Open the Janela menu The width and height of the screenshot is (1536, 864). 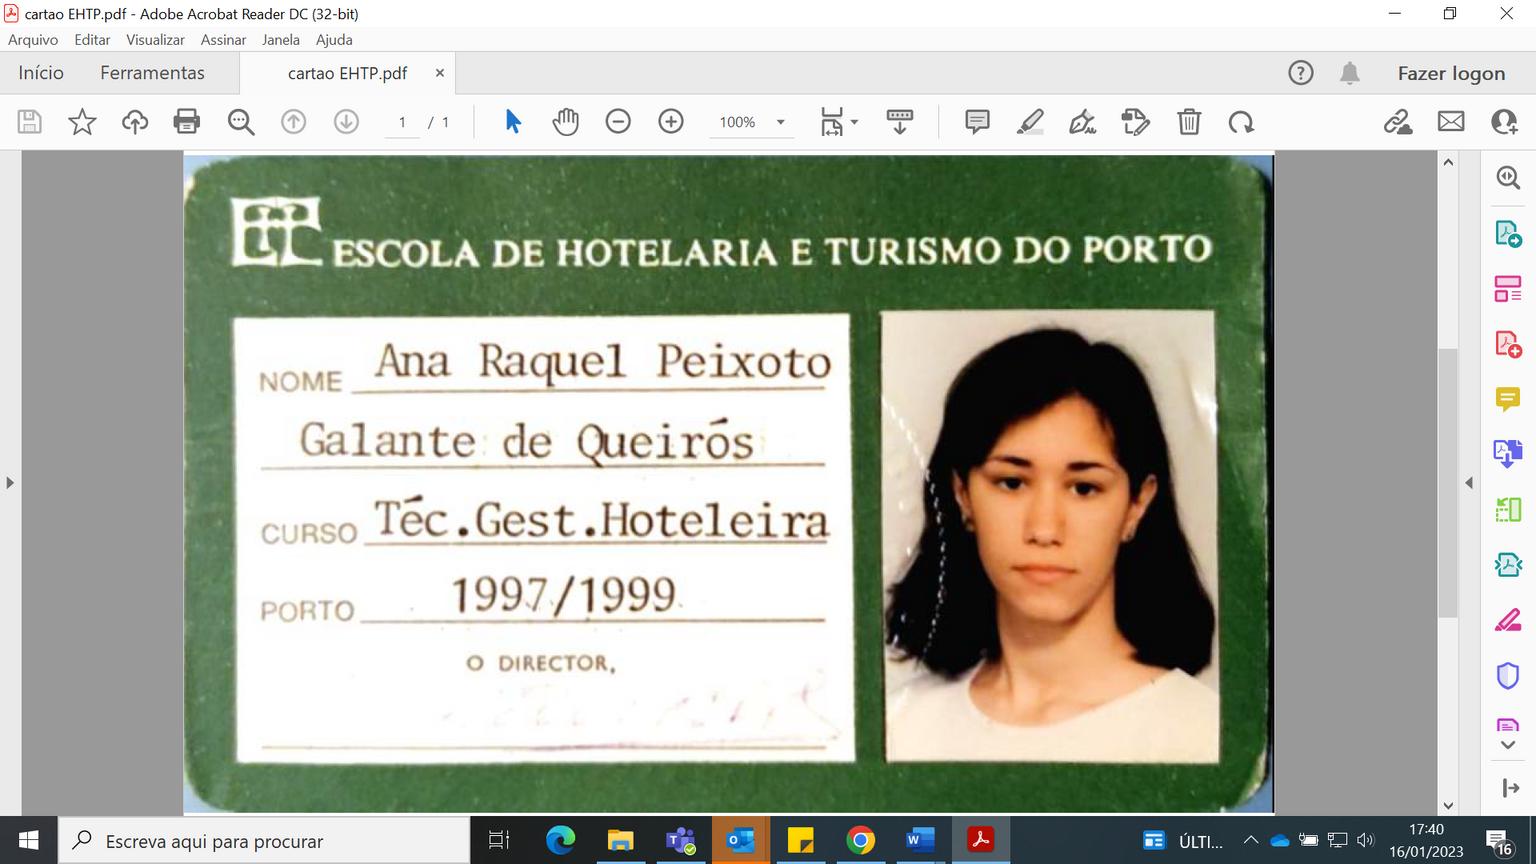coord(281,40)
